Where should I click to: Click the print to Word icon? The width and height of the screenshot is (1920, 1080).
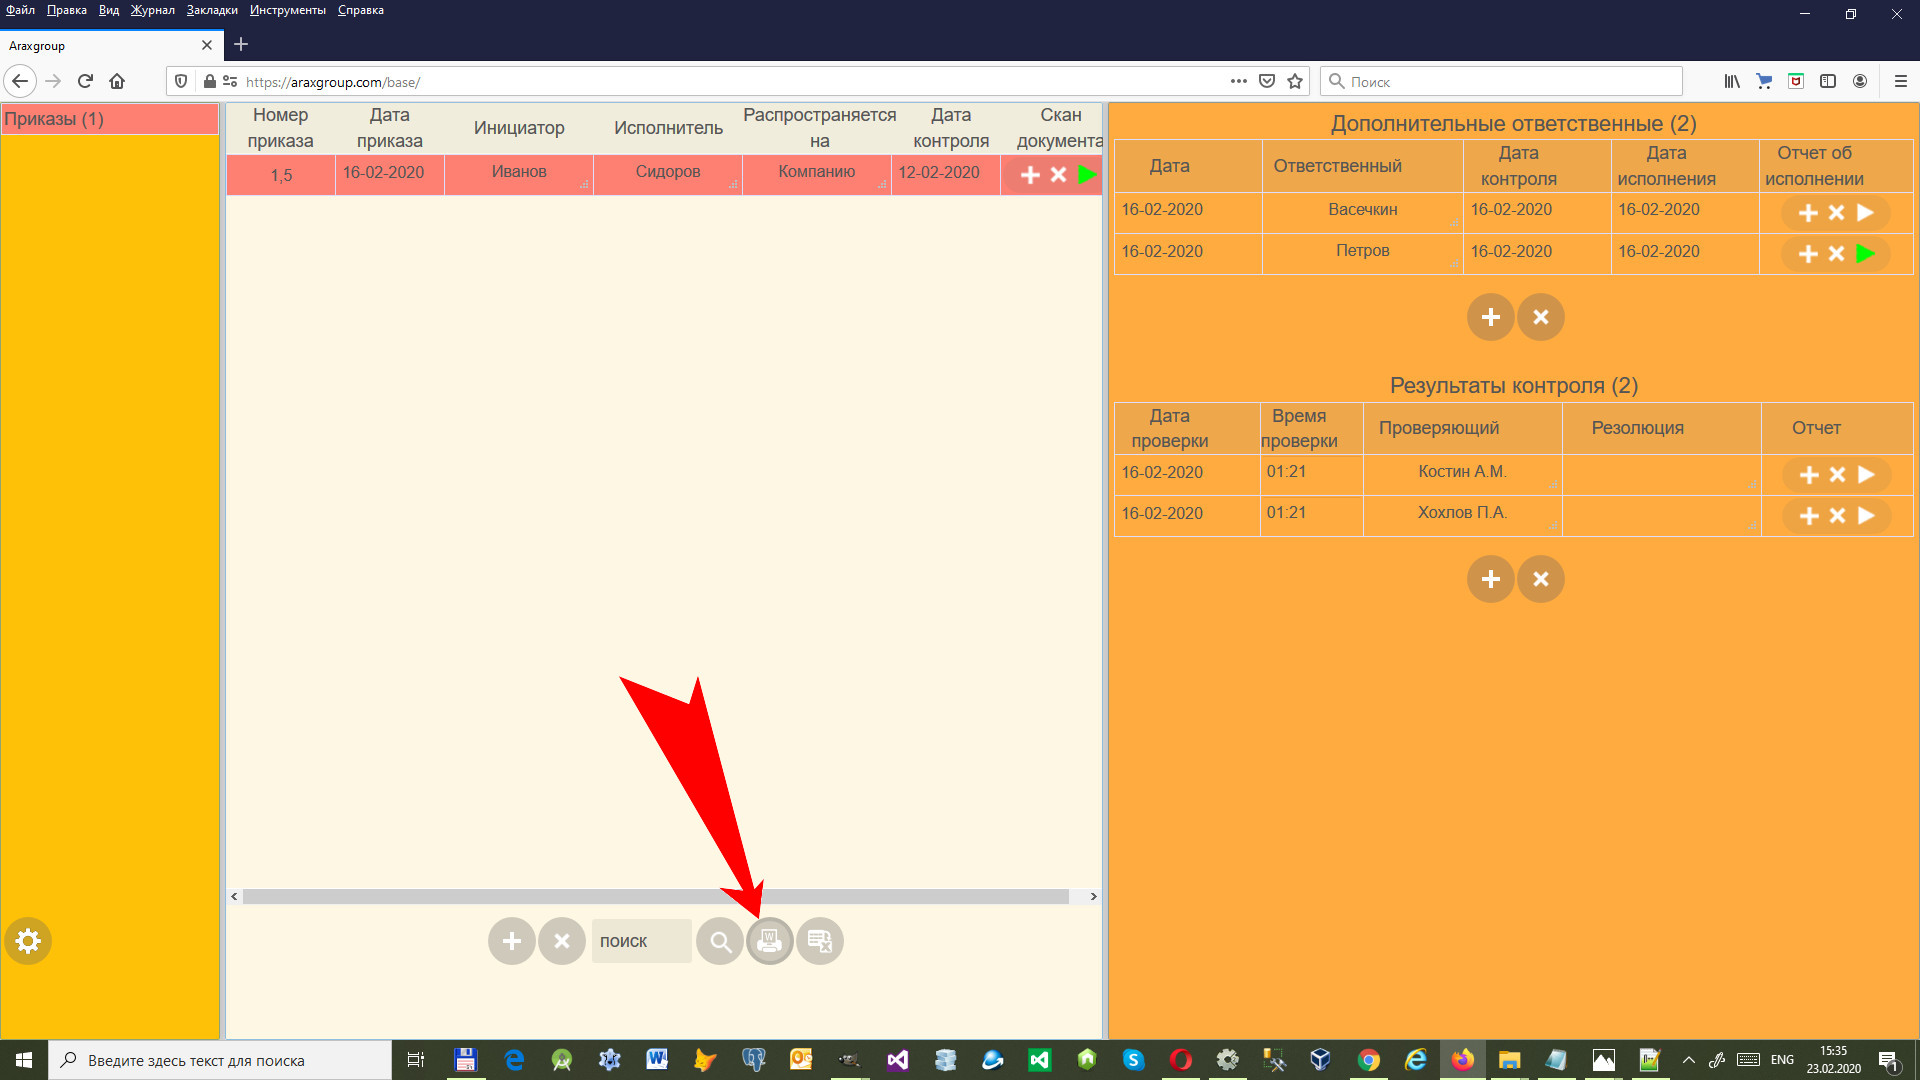(x=769, y=941)
